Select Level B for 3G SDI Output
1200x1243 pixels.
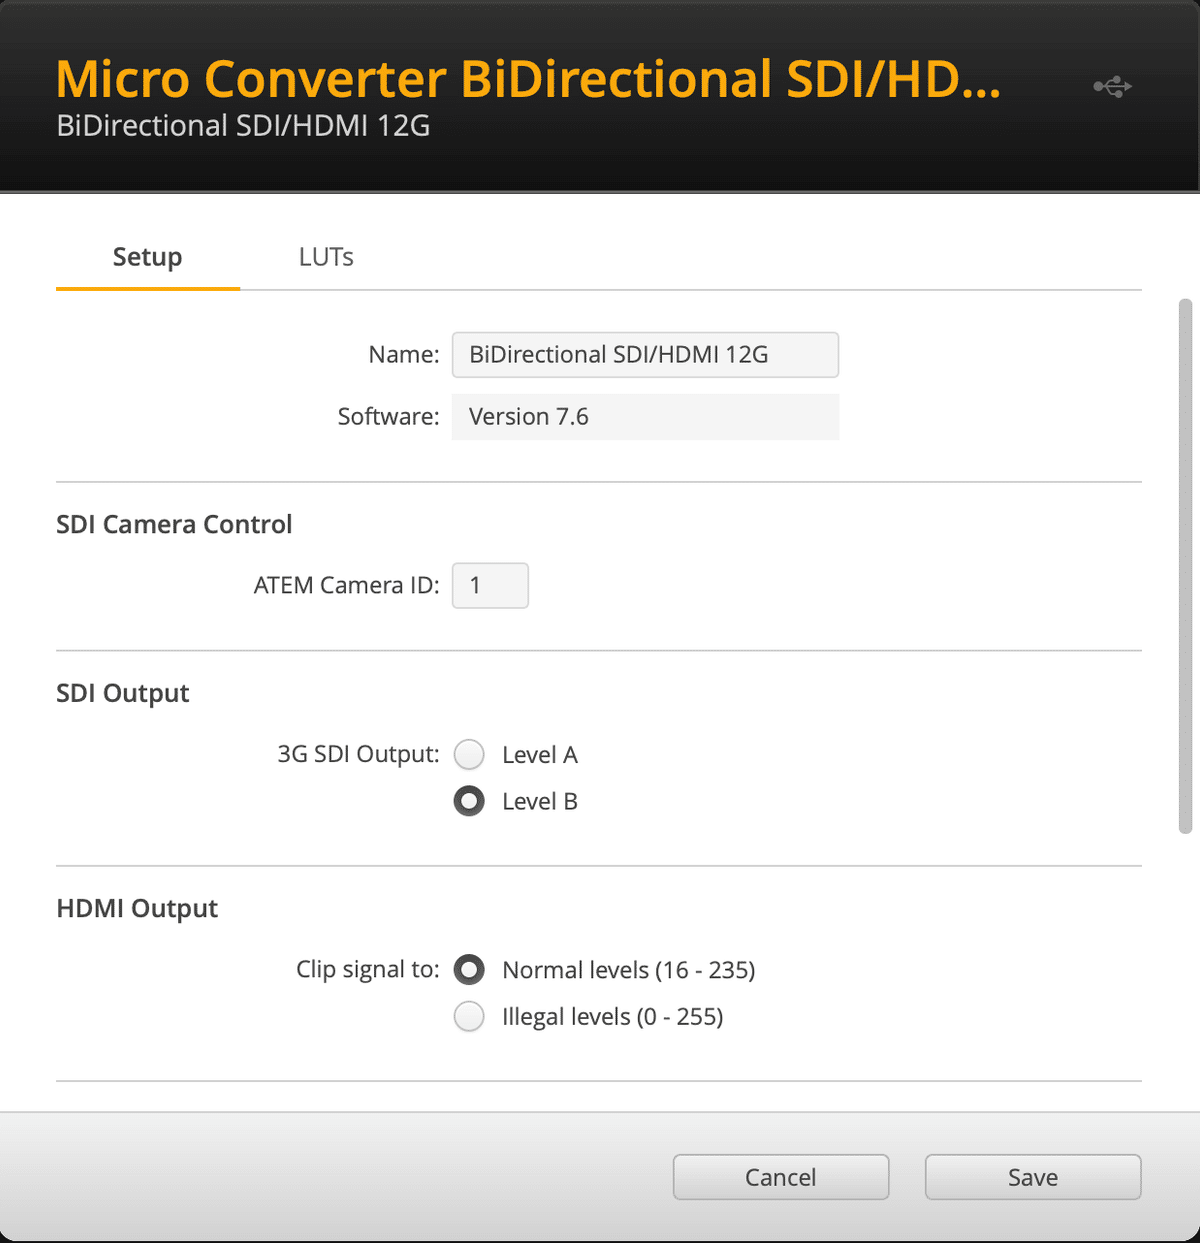point(469,801)
